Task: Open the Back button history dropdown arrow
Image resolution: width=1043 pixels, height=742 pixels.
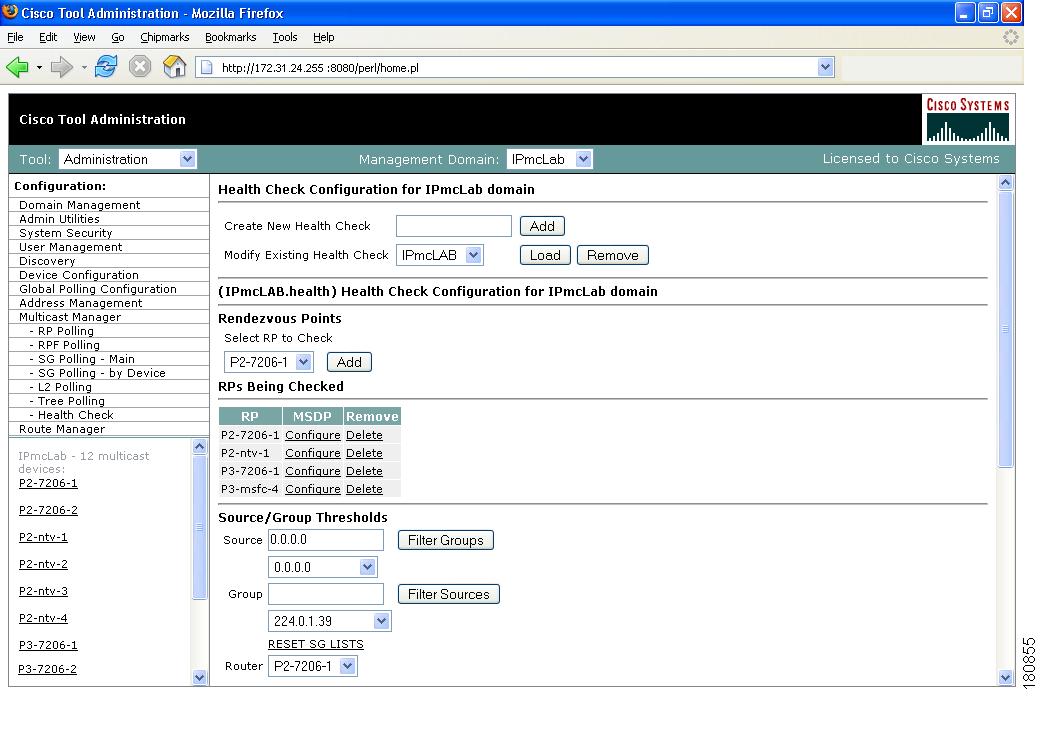Action: [x=39, y=67]
